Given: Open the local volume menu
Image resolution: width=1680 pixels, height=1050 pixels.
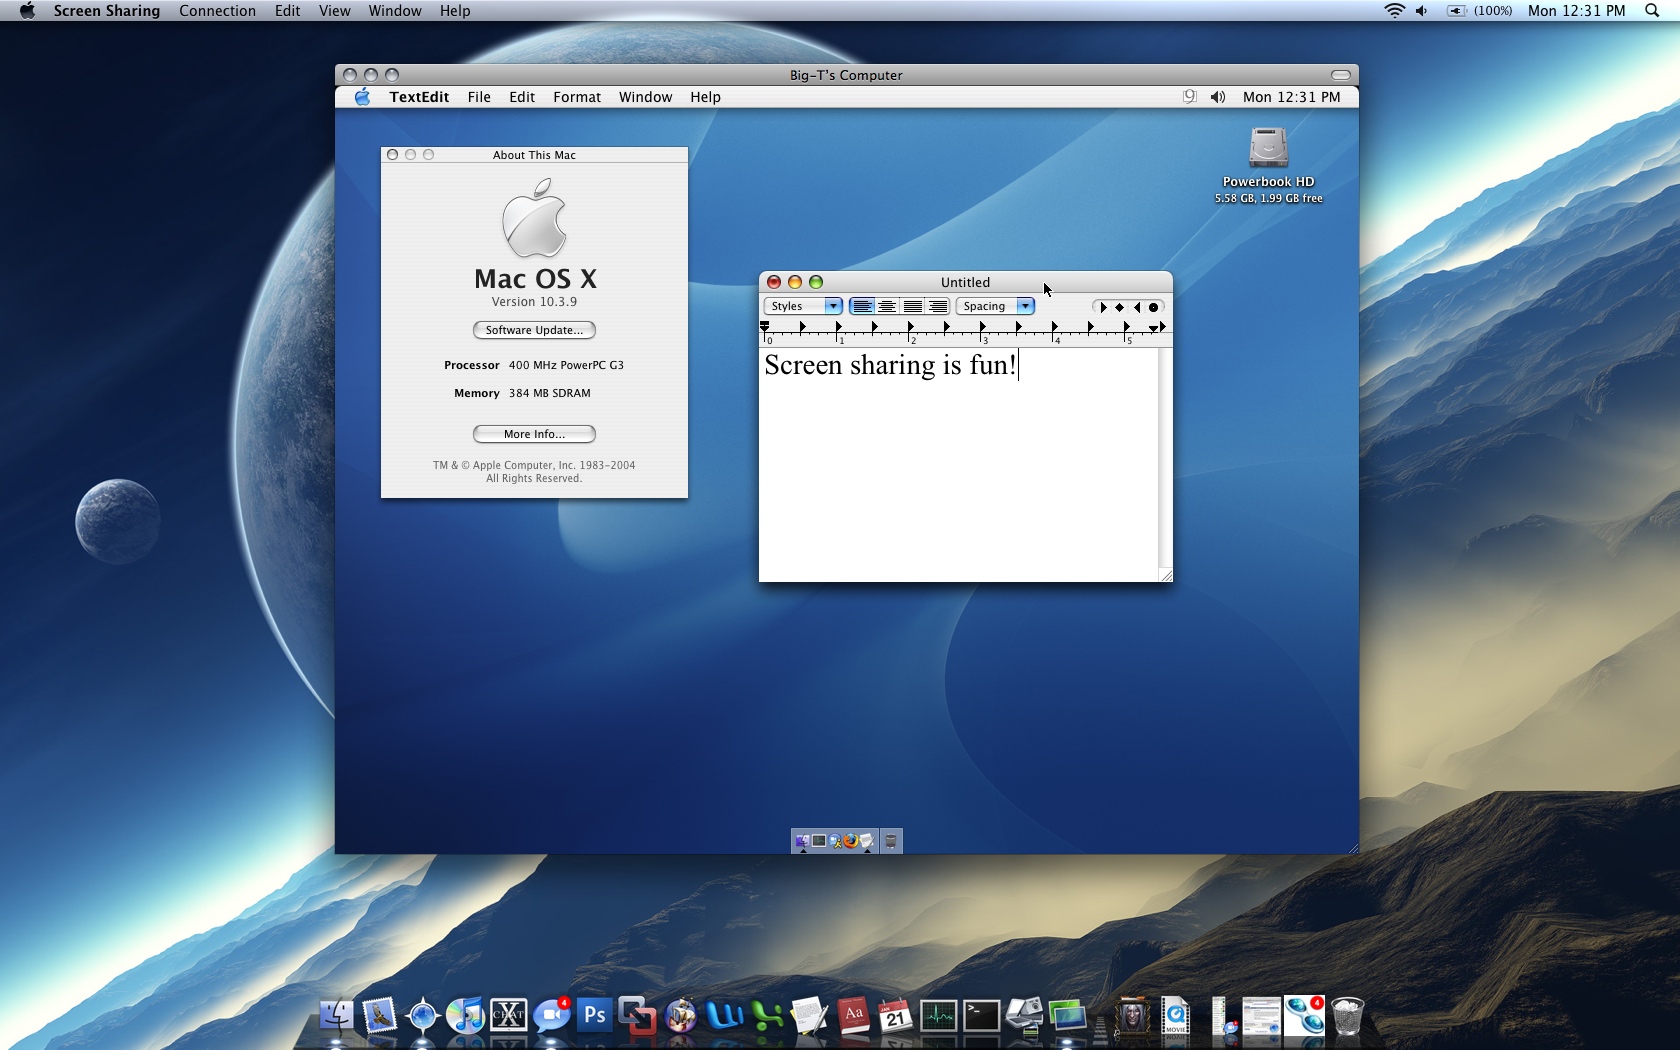Looking at the screenshot, I should (1422, 11).
